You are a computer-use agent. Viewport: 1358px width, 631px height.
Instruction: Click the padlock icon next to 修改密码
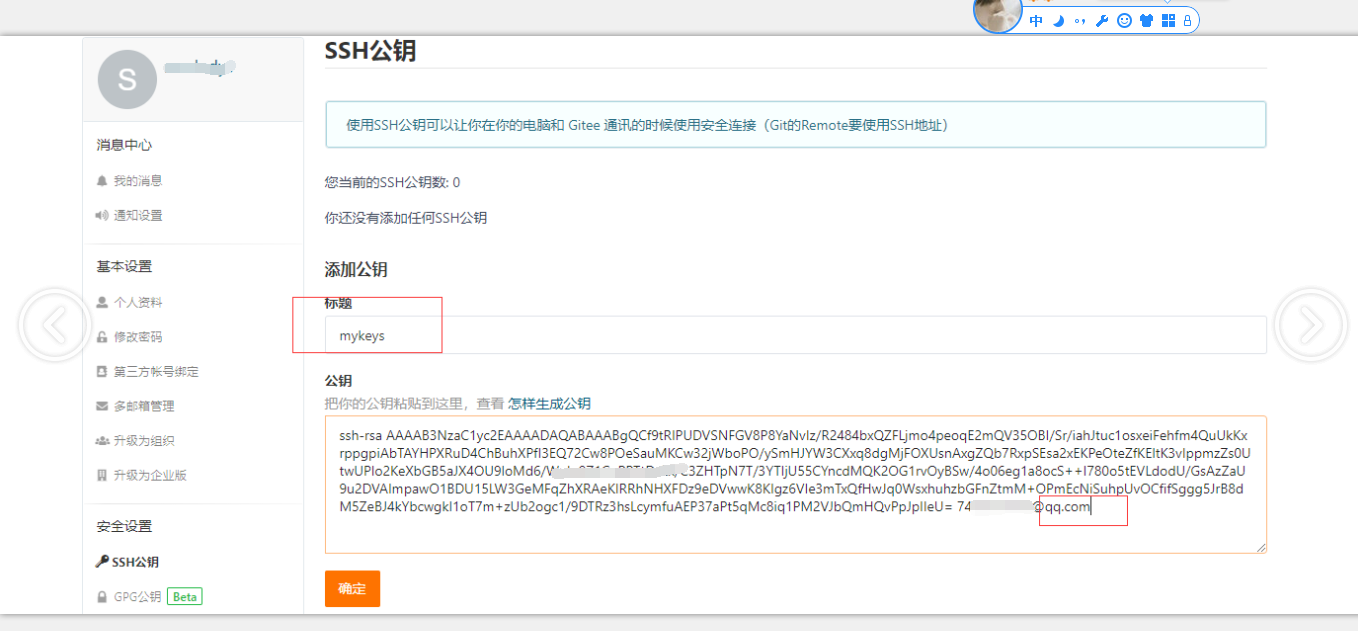tap(102, 336)
